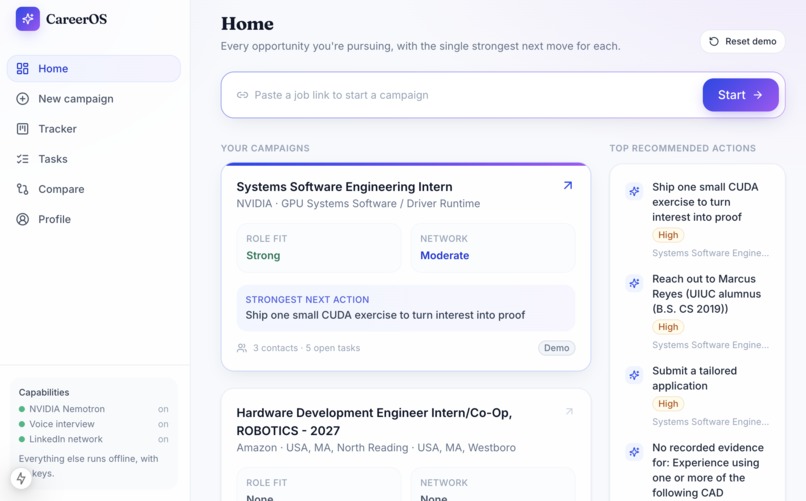This screenshot has height=501, width=806.
Task: Click the link icon in job link field
Action: tap(242, 95)
